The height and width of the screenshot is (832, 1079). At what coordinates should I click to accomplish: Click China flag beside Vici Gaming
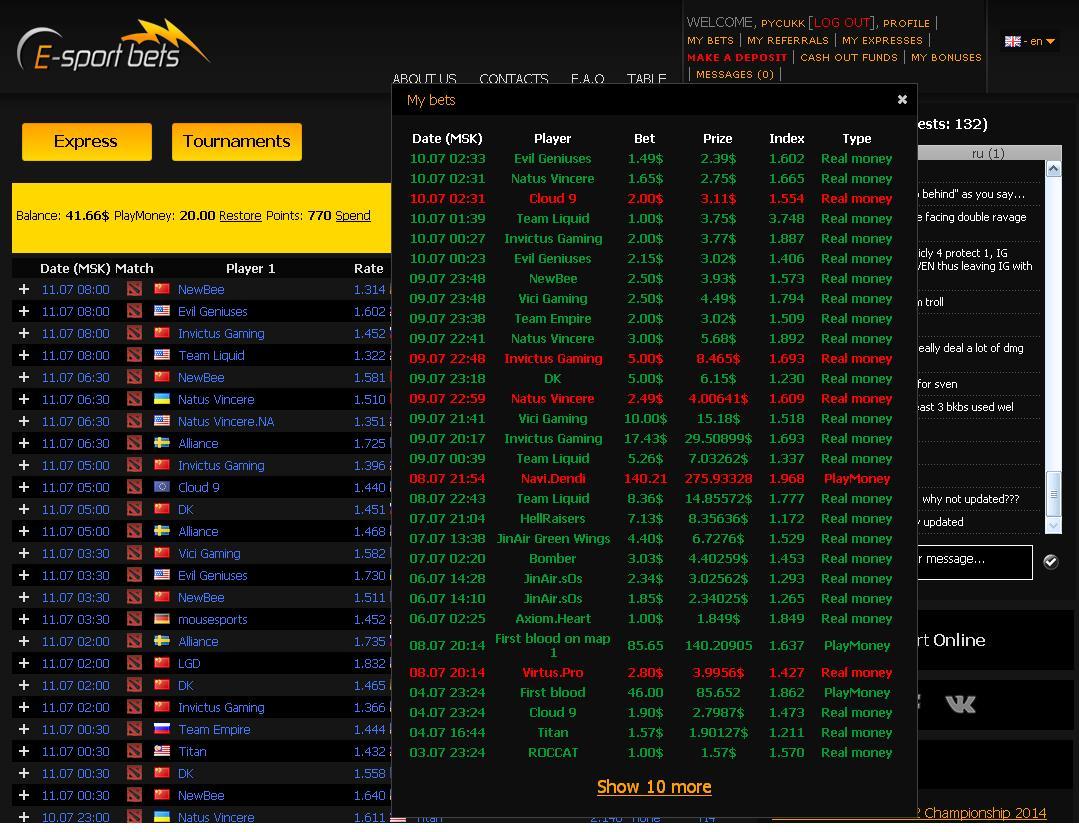click(162, 553)
